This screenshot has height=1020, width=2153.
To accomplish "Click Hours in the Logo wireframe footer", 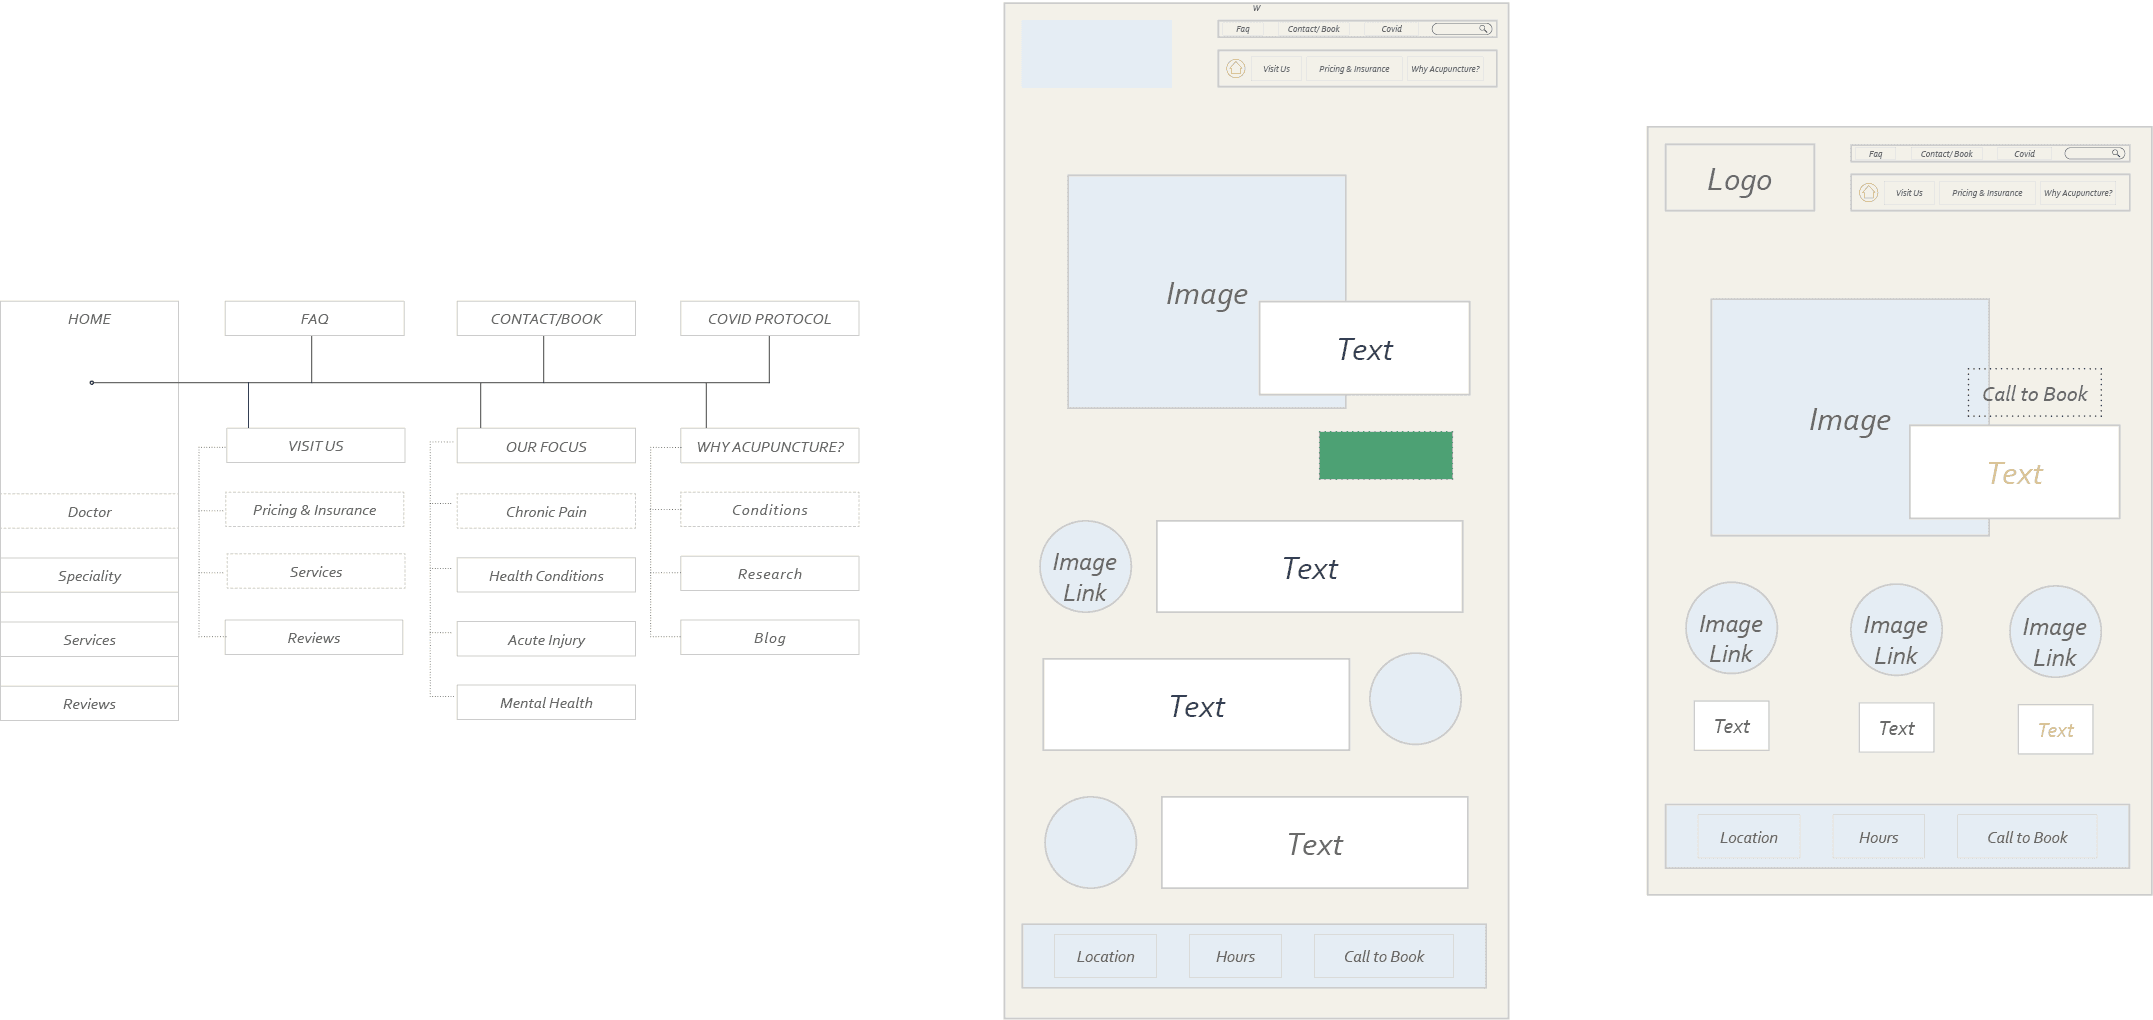I will pyautogui.click(x=1878, y=837).
